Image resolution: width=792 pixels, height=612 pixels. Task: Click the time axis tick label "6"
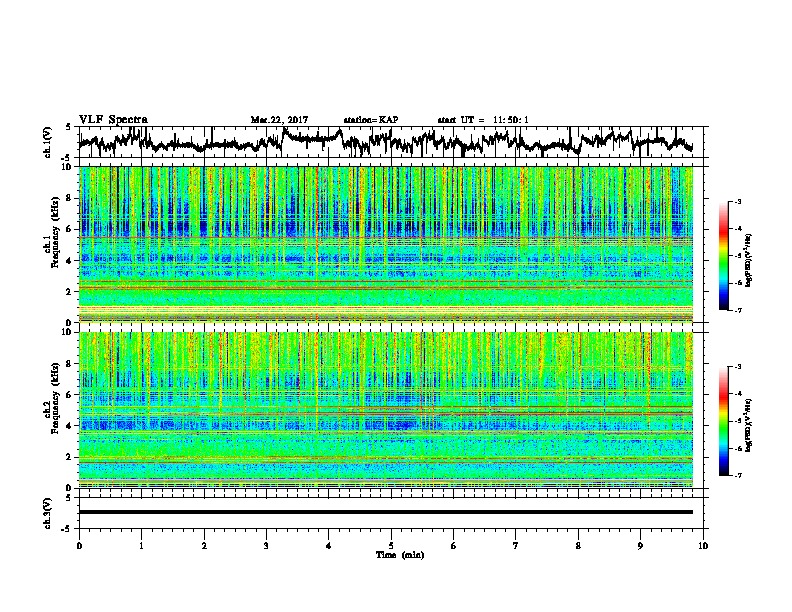click(x=454, y=546)
